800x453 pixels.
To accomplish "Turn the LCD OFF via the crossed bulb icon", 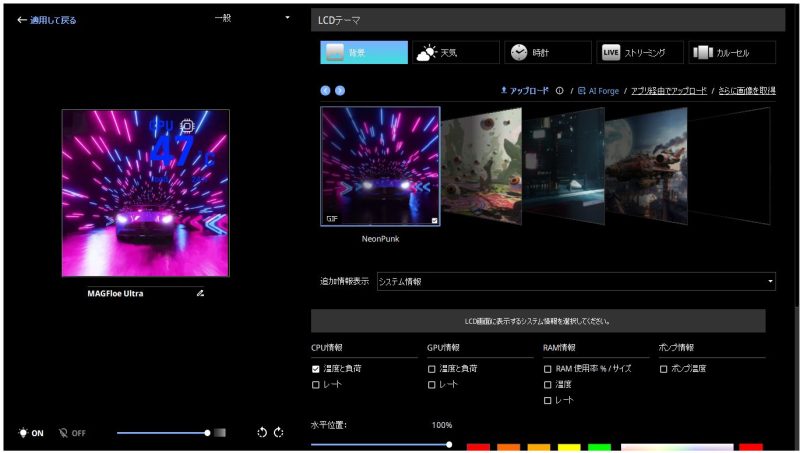I will 72,433.
